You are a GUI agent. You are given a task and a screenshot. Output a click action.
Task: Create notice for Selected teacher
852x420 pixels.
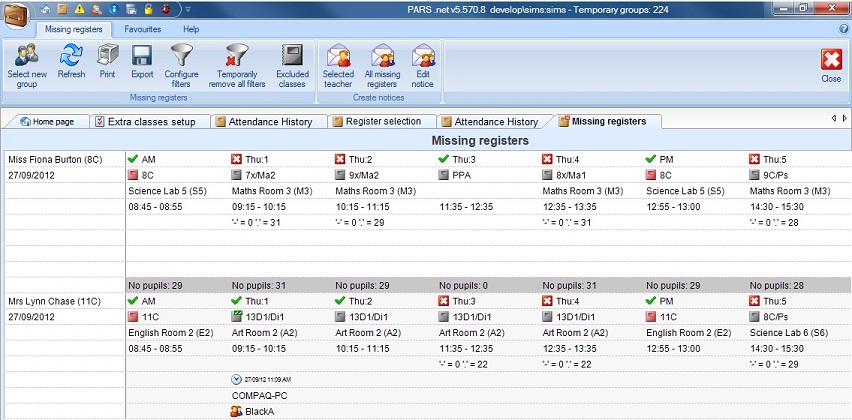338,60
